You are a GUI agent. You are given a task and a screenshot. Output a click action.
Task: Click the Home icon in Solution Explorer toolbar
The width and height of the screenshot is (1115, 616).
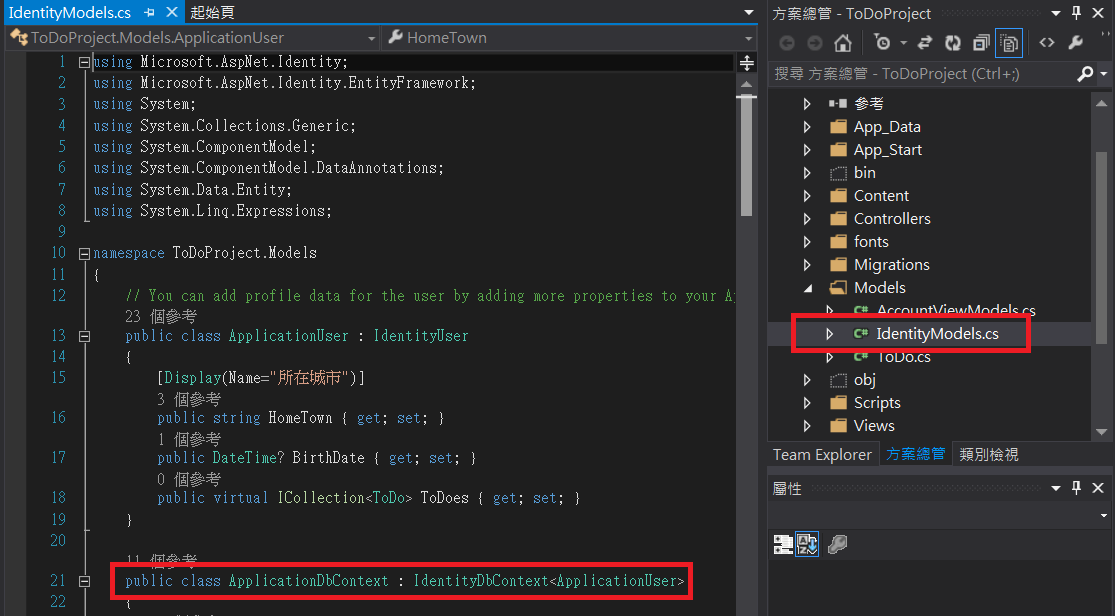[x=843, y=43]
